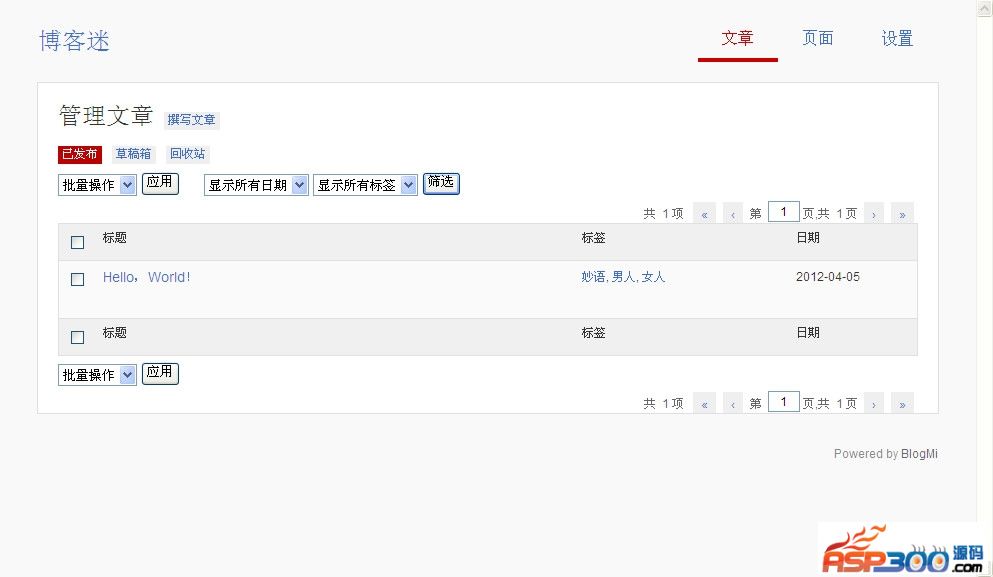
Task: Click next page arrow in top pagination
Action: pos(874,214)
